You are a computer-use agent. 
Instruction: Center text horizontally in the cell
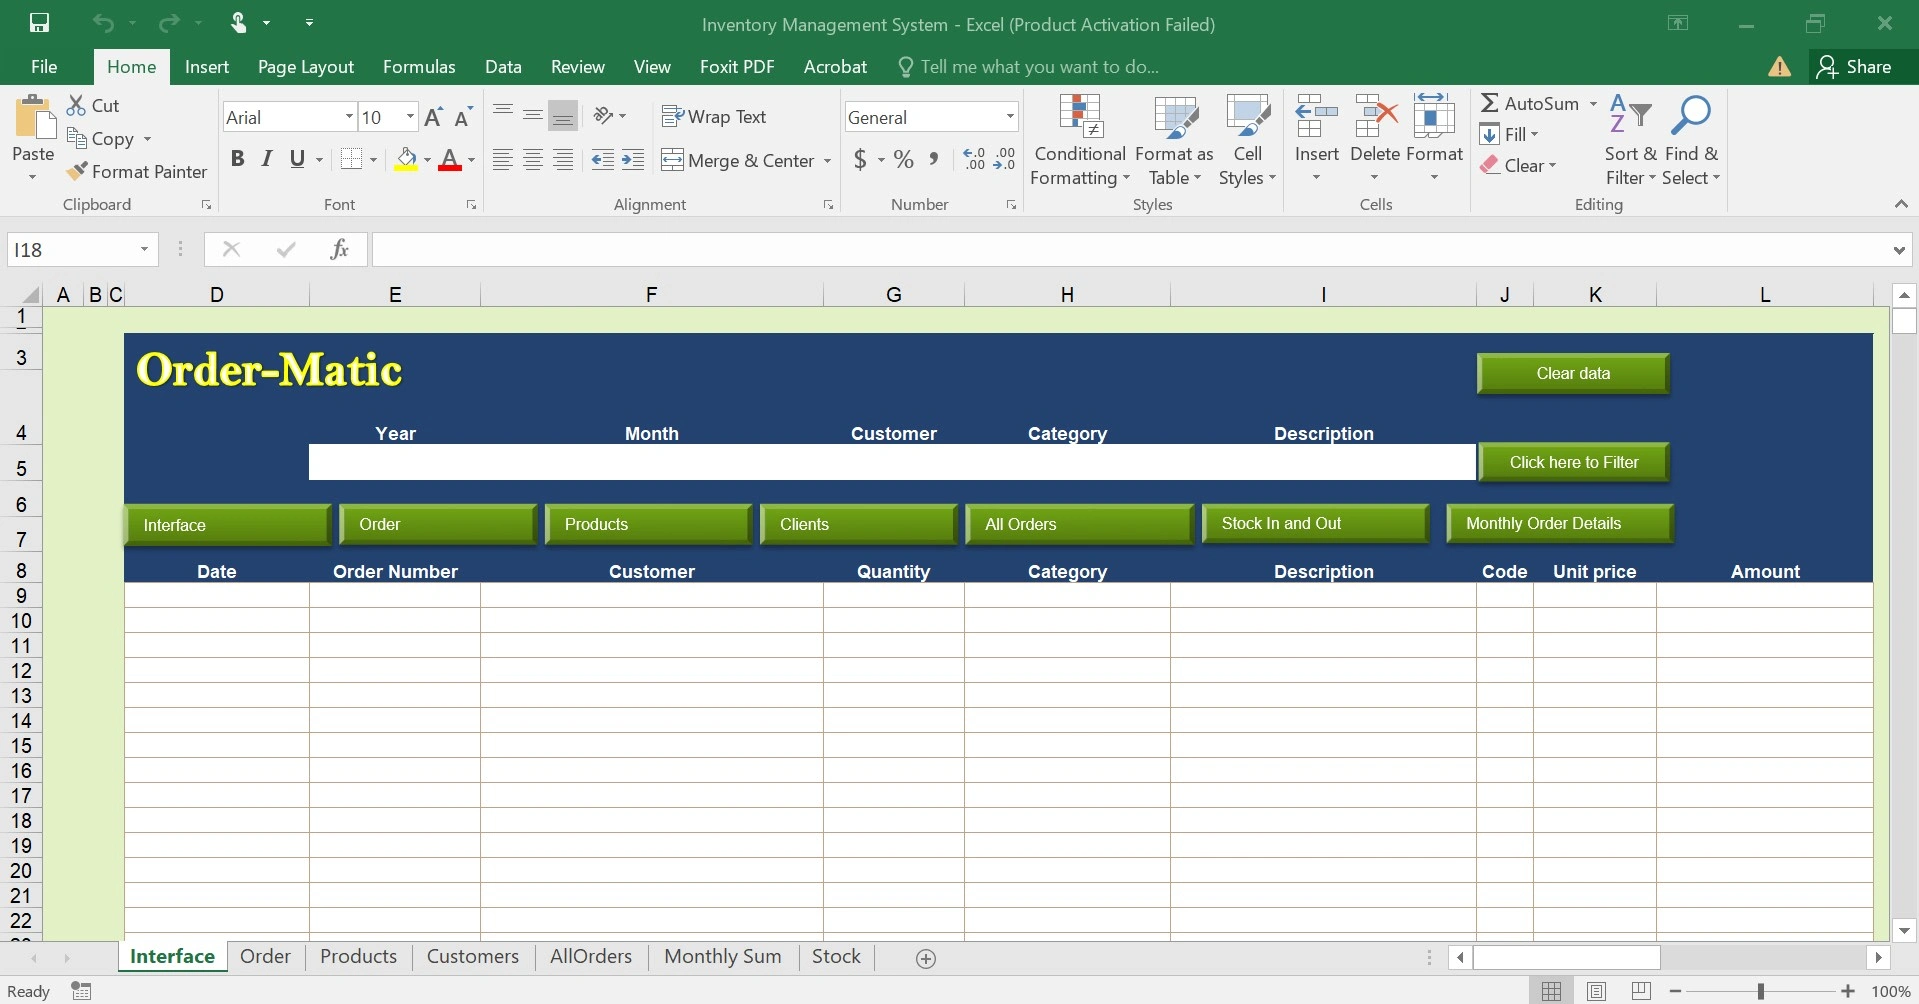[533, 160]
